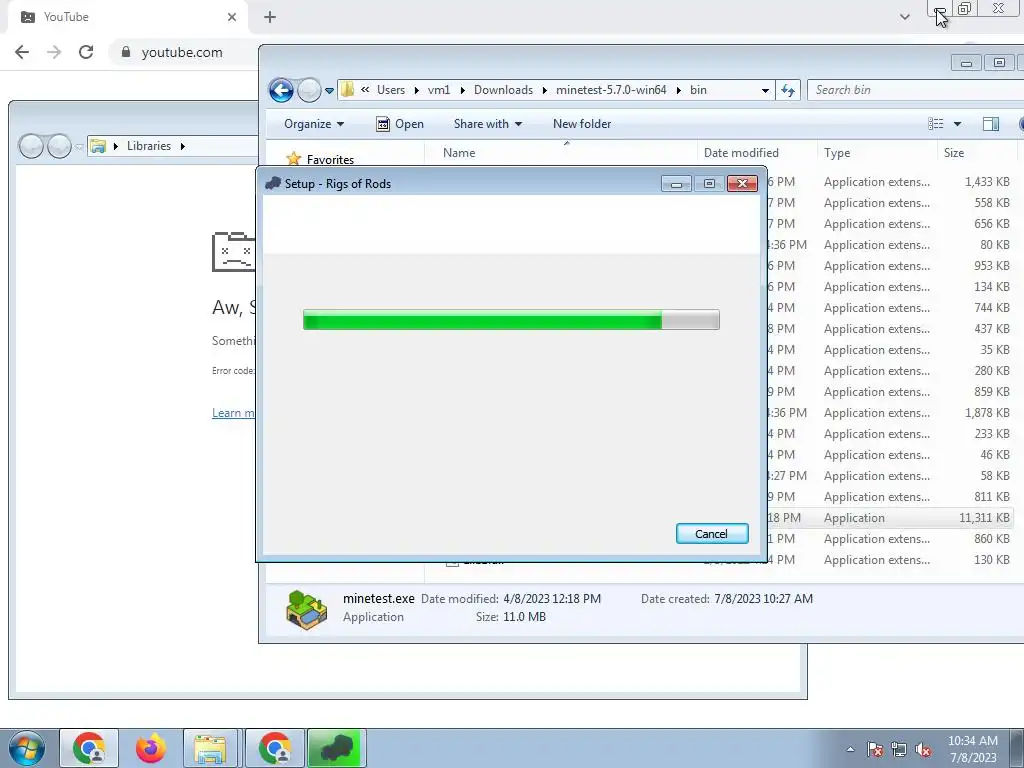Go forward in the bin Explorer window
This screenshot has width=1024, height=768.
pos(309,90)
